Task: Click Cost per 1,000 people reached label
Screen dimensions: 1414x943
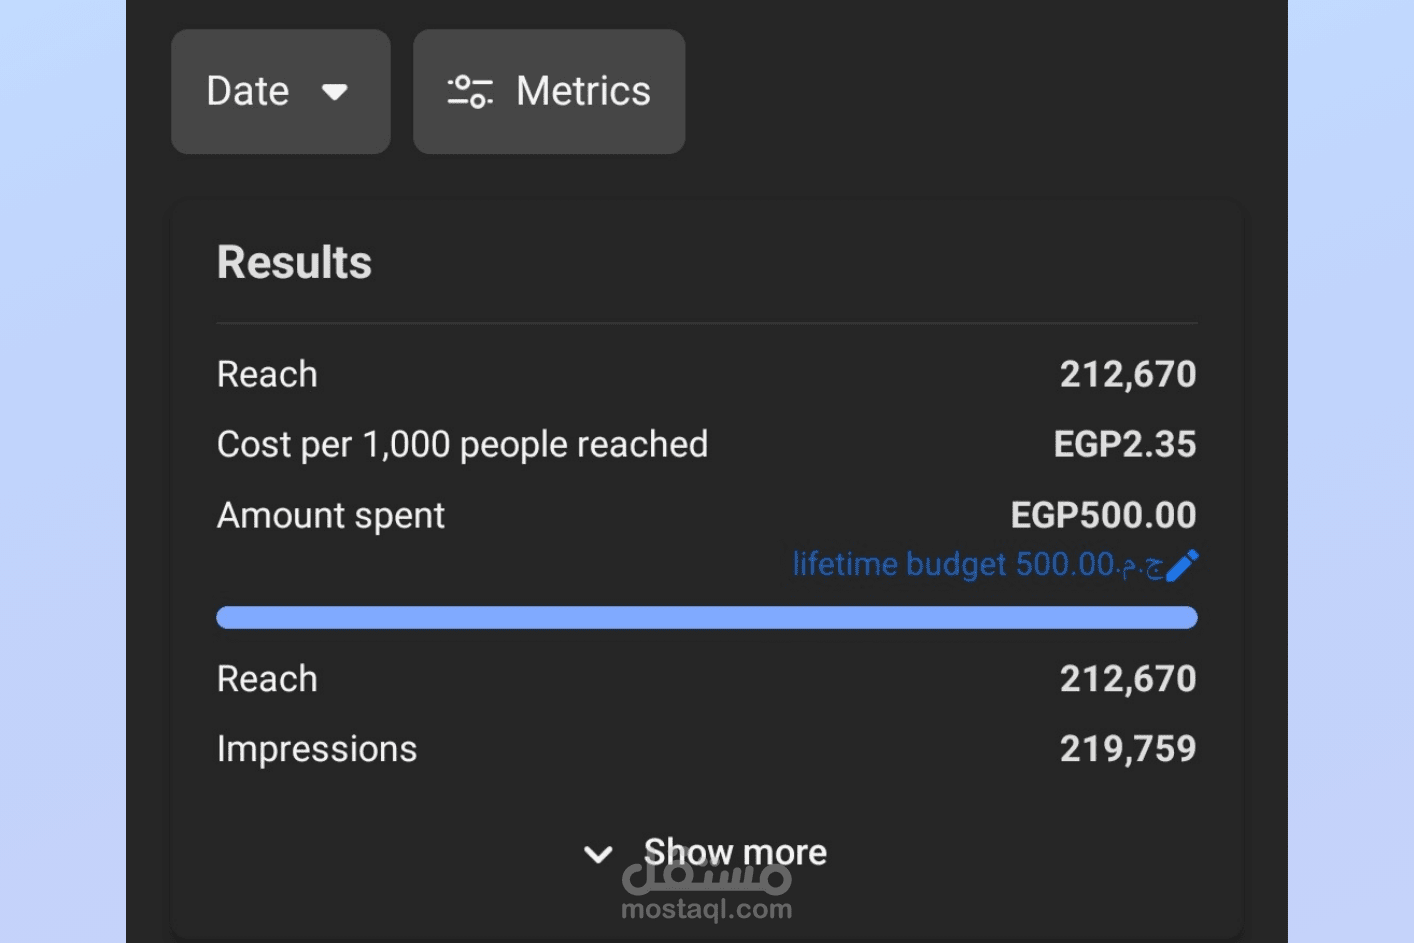Action: point(462,445)
